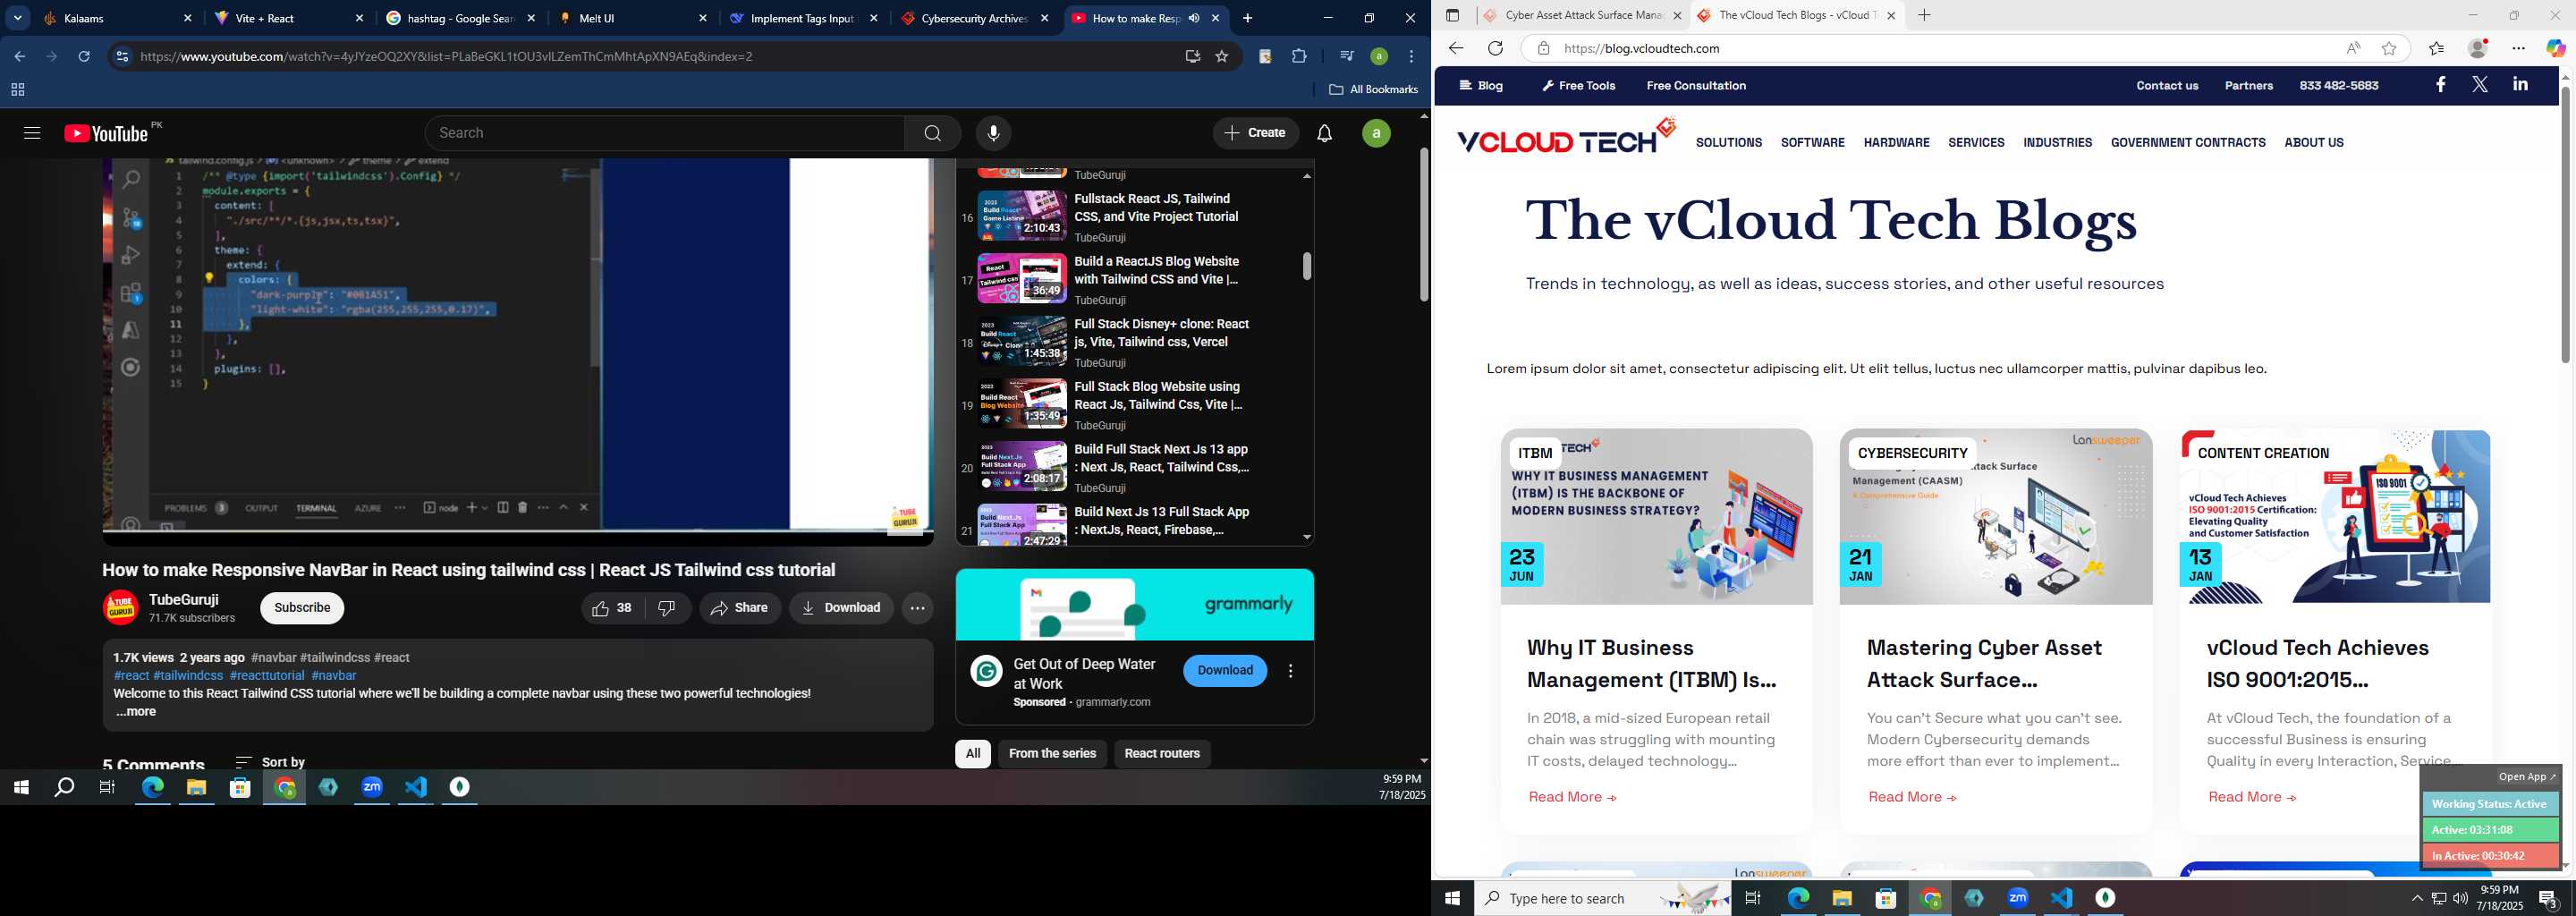Open Zoom from the right taskbar
2576x916 pixels.
click(x=2017, y=898)
